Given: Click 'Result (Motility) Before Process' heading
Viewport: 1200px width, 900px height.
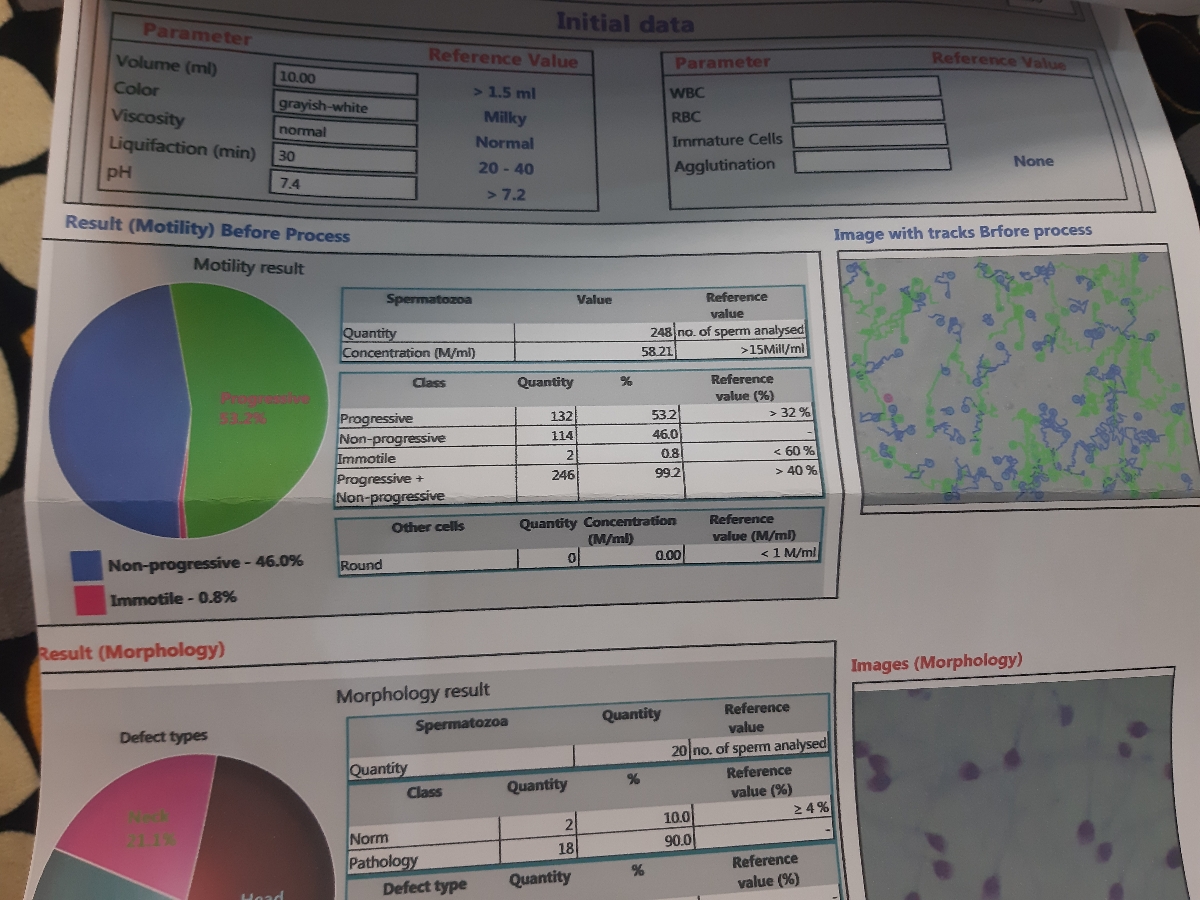Looking at the screenshot, I should [207, 229].
